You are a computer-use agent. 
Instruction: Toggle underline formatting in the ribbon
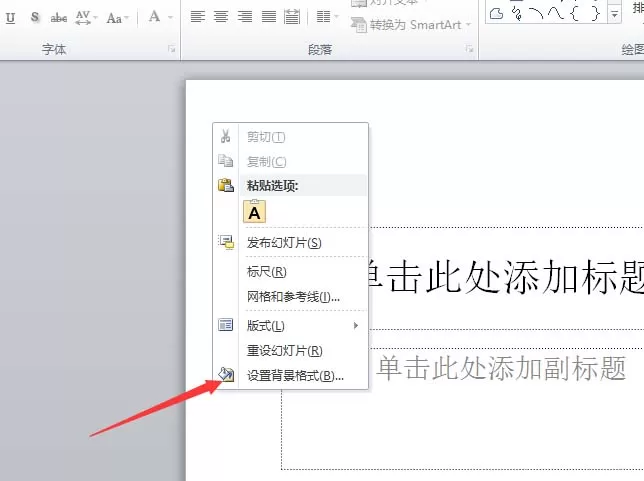(x=11, y=18)
